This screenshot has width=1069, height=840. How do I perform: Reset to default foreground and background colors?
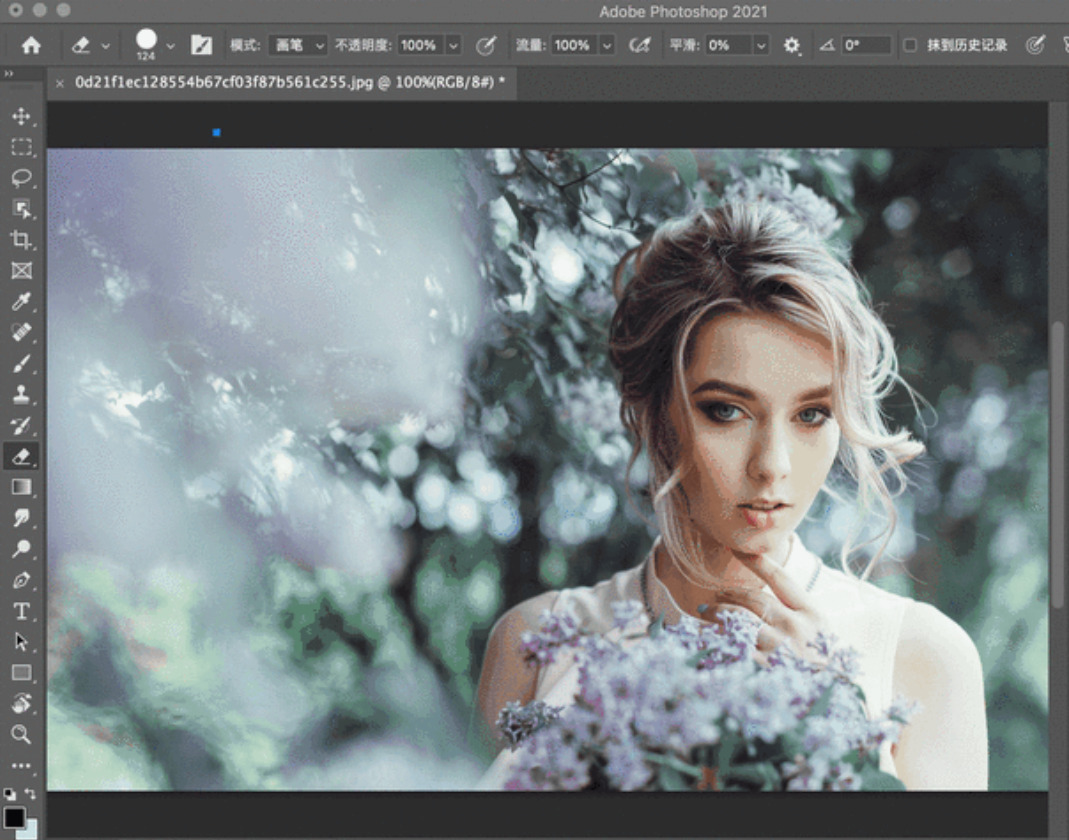9,794
